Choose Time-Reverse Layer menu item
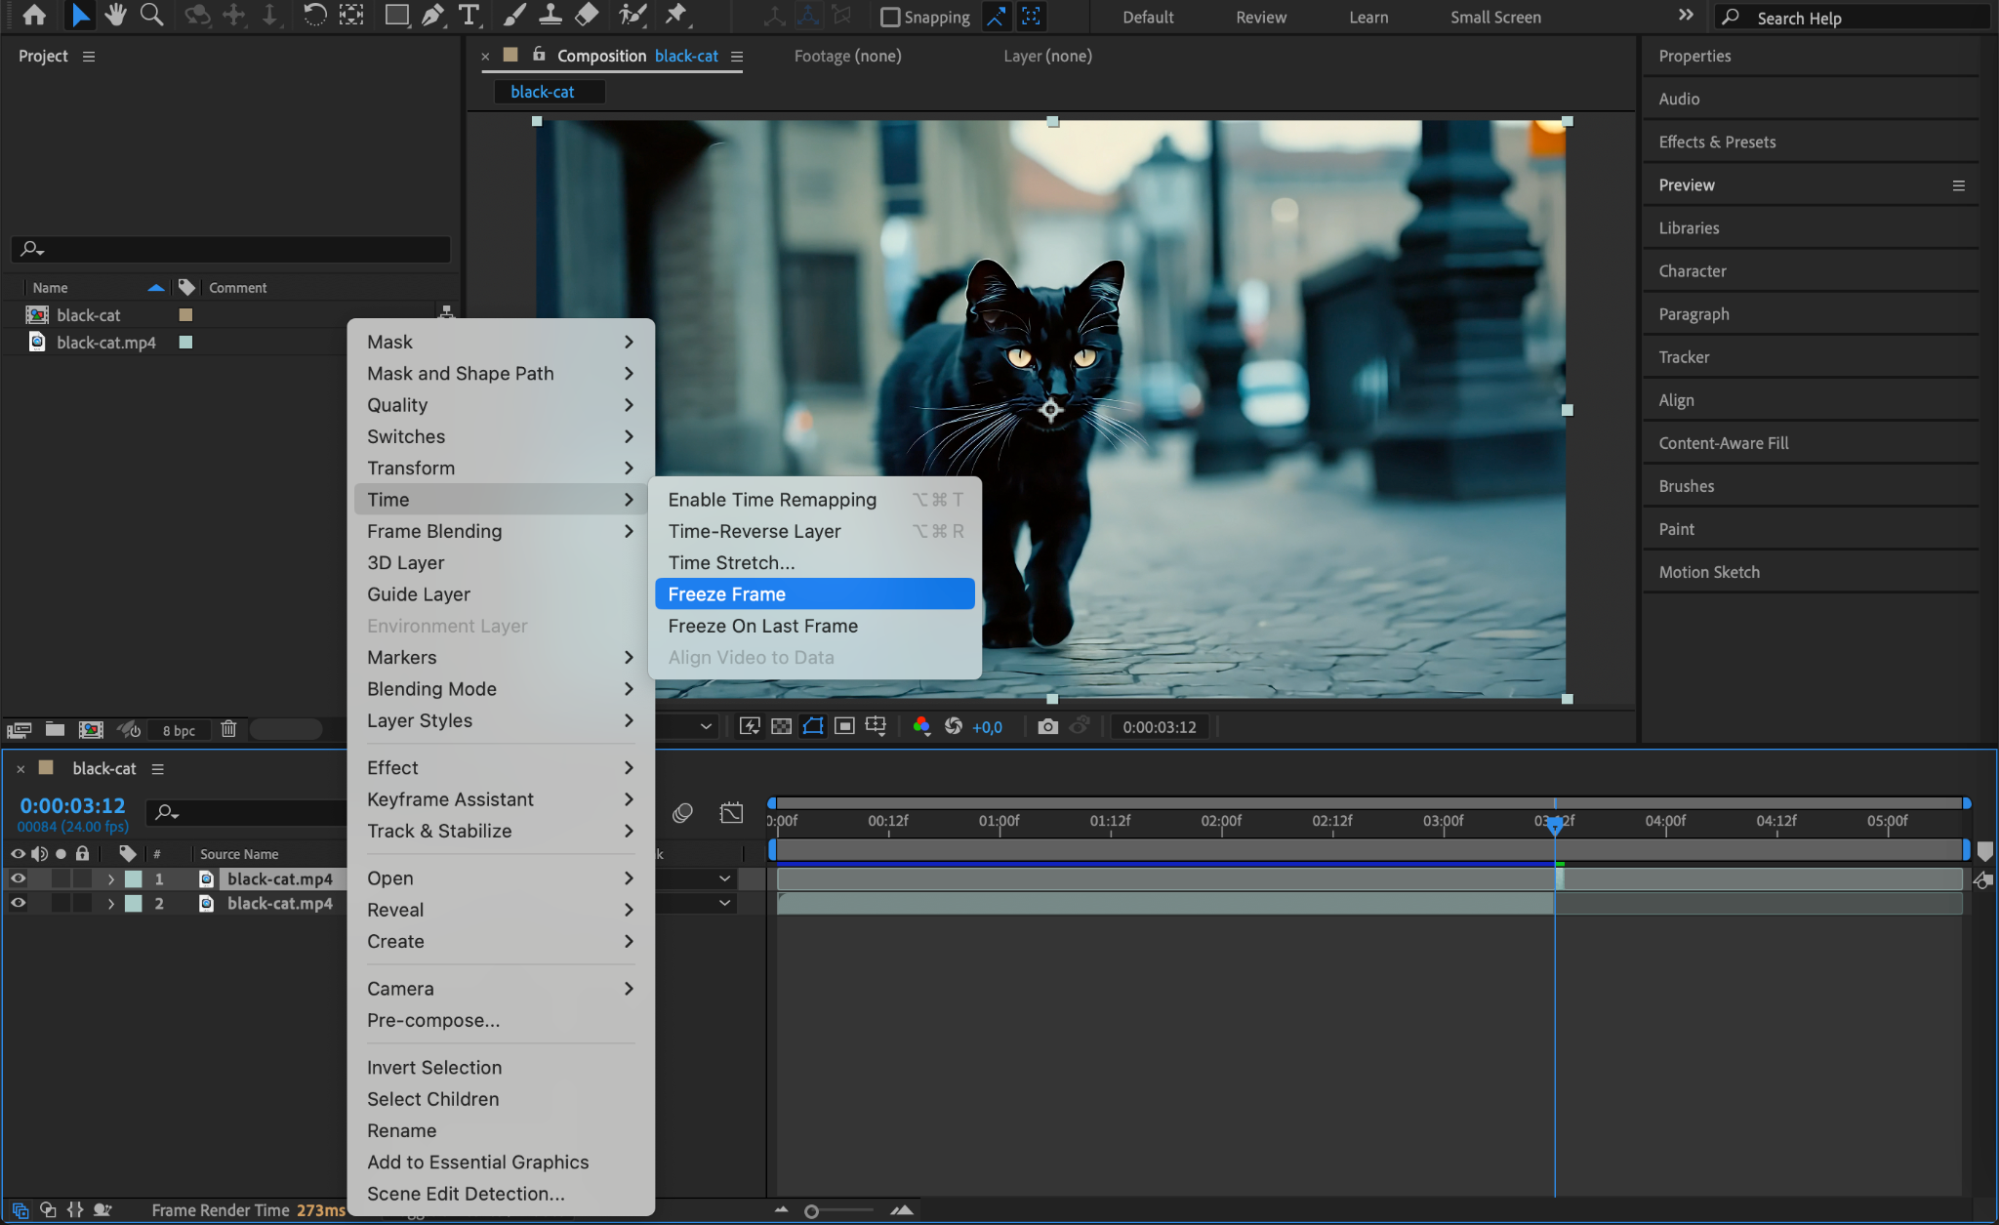The height and width of the screenshot is (1225, 1999). 754,531
